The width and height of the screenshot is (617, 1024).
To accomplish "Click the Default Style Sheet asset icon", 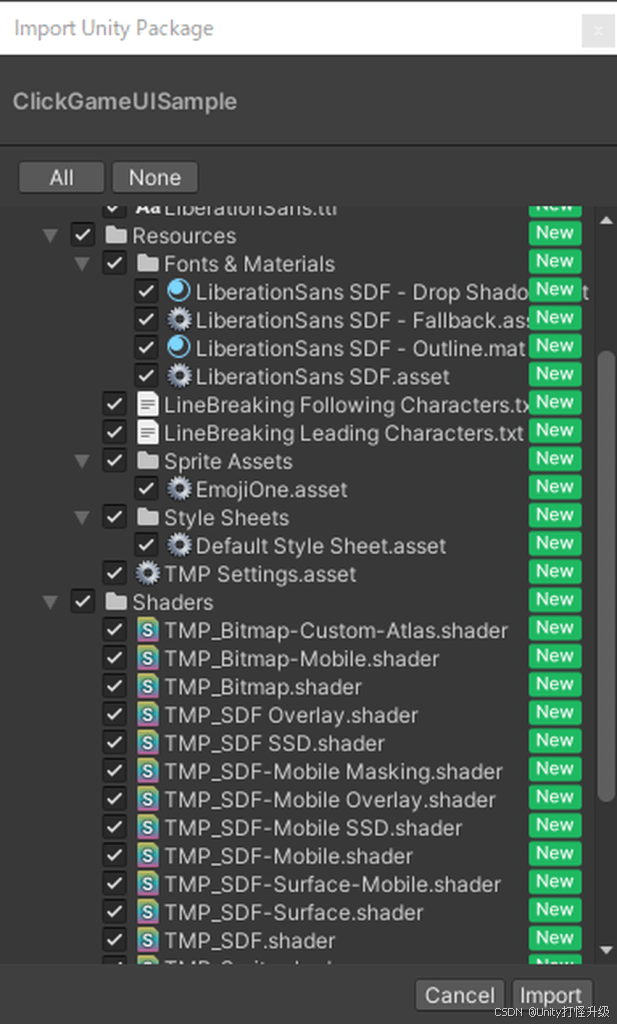I will (x=179, y=545).
